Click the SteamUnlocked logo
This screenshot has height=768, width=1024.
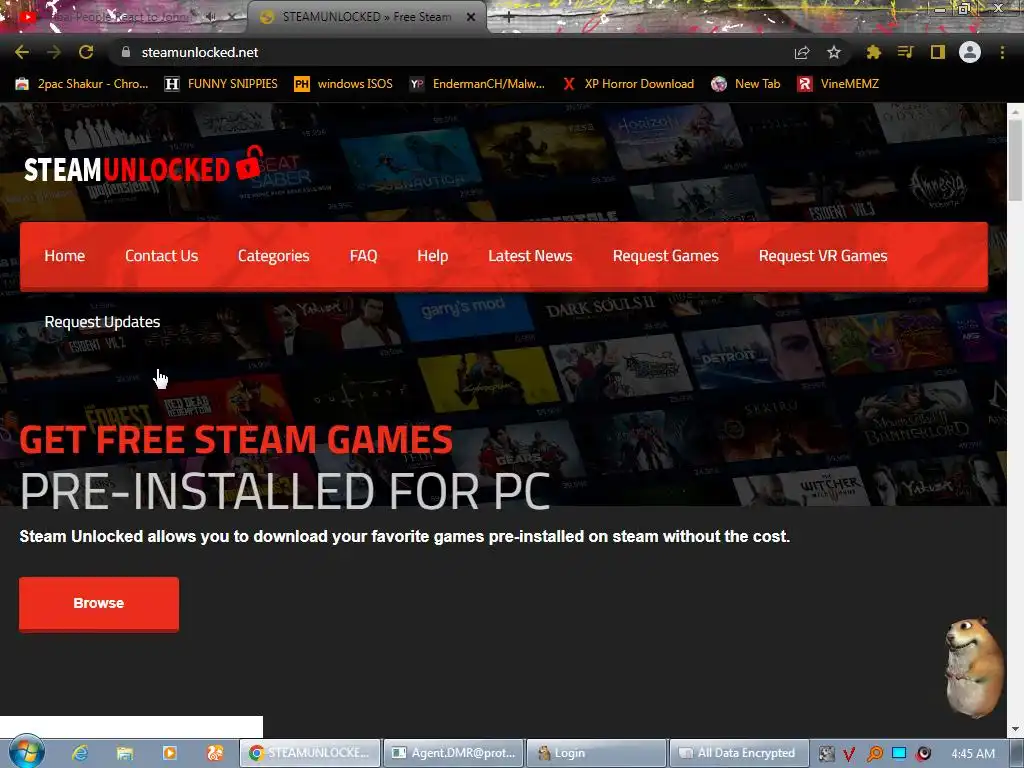[144, 166]
